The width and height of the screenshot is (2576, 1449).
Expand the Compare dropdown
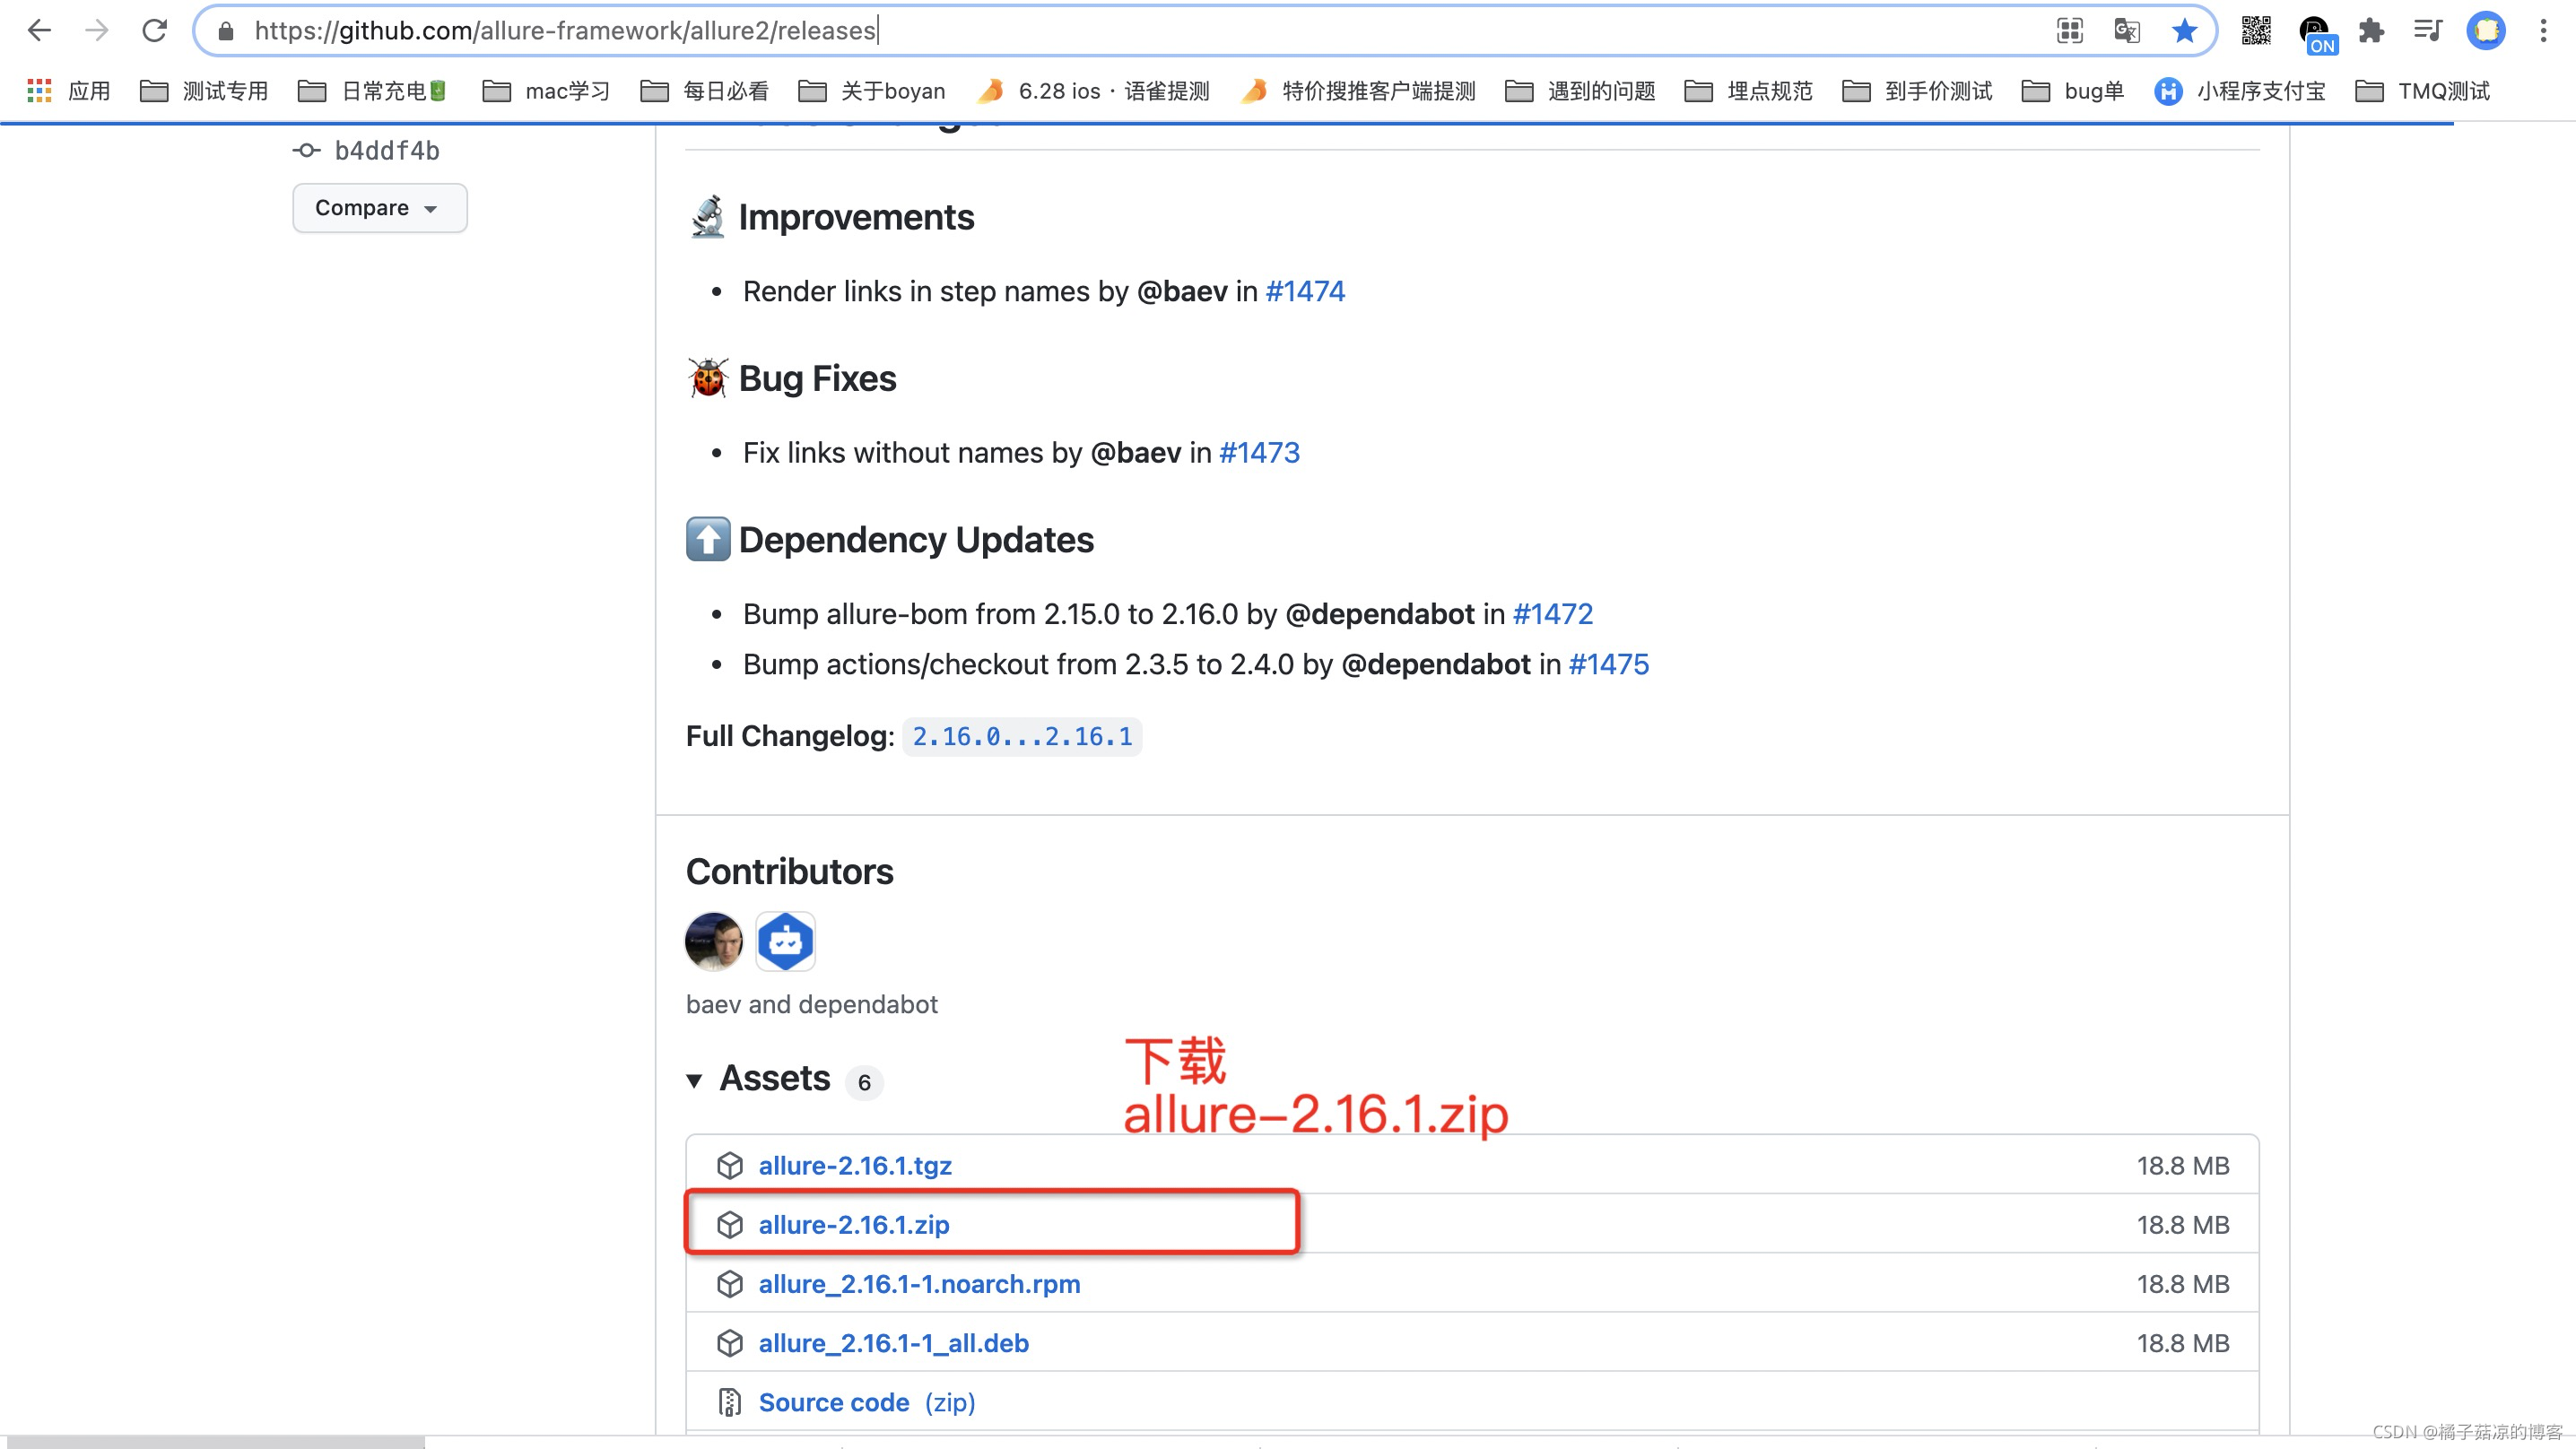(380, 208)
